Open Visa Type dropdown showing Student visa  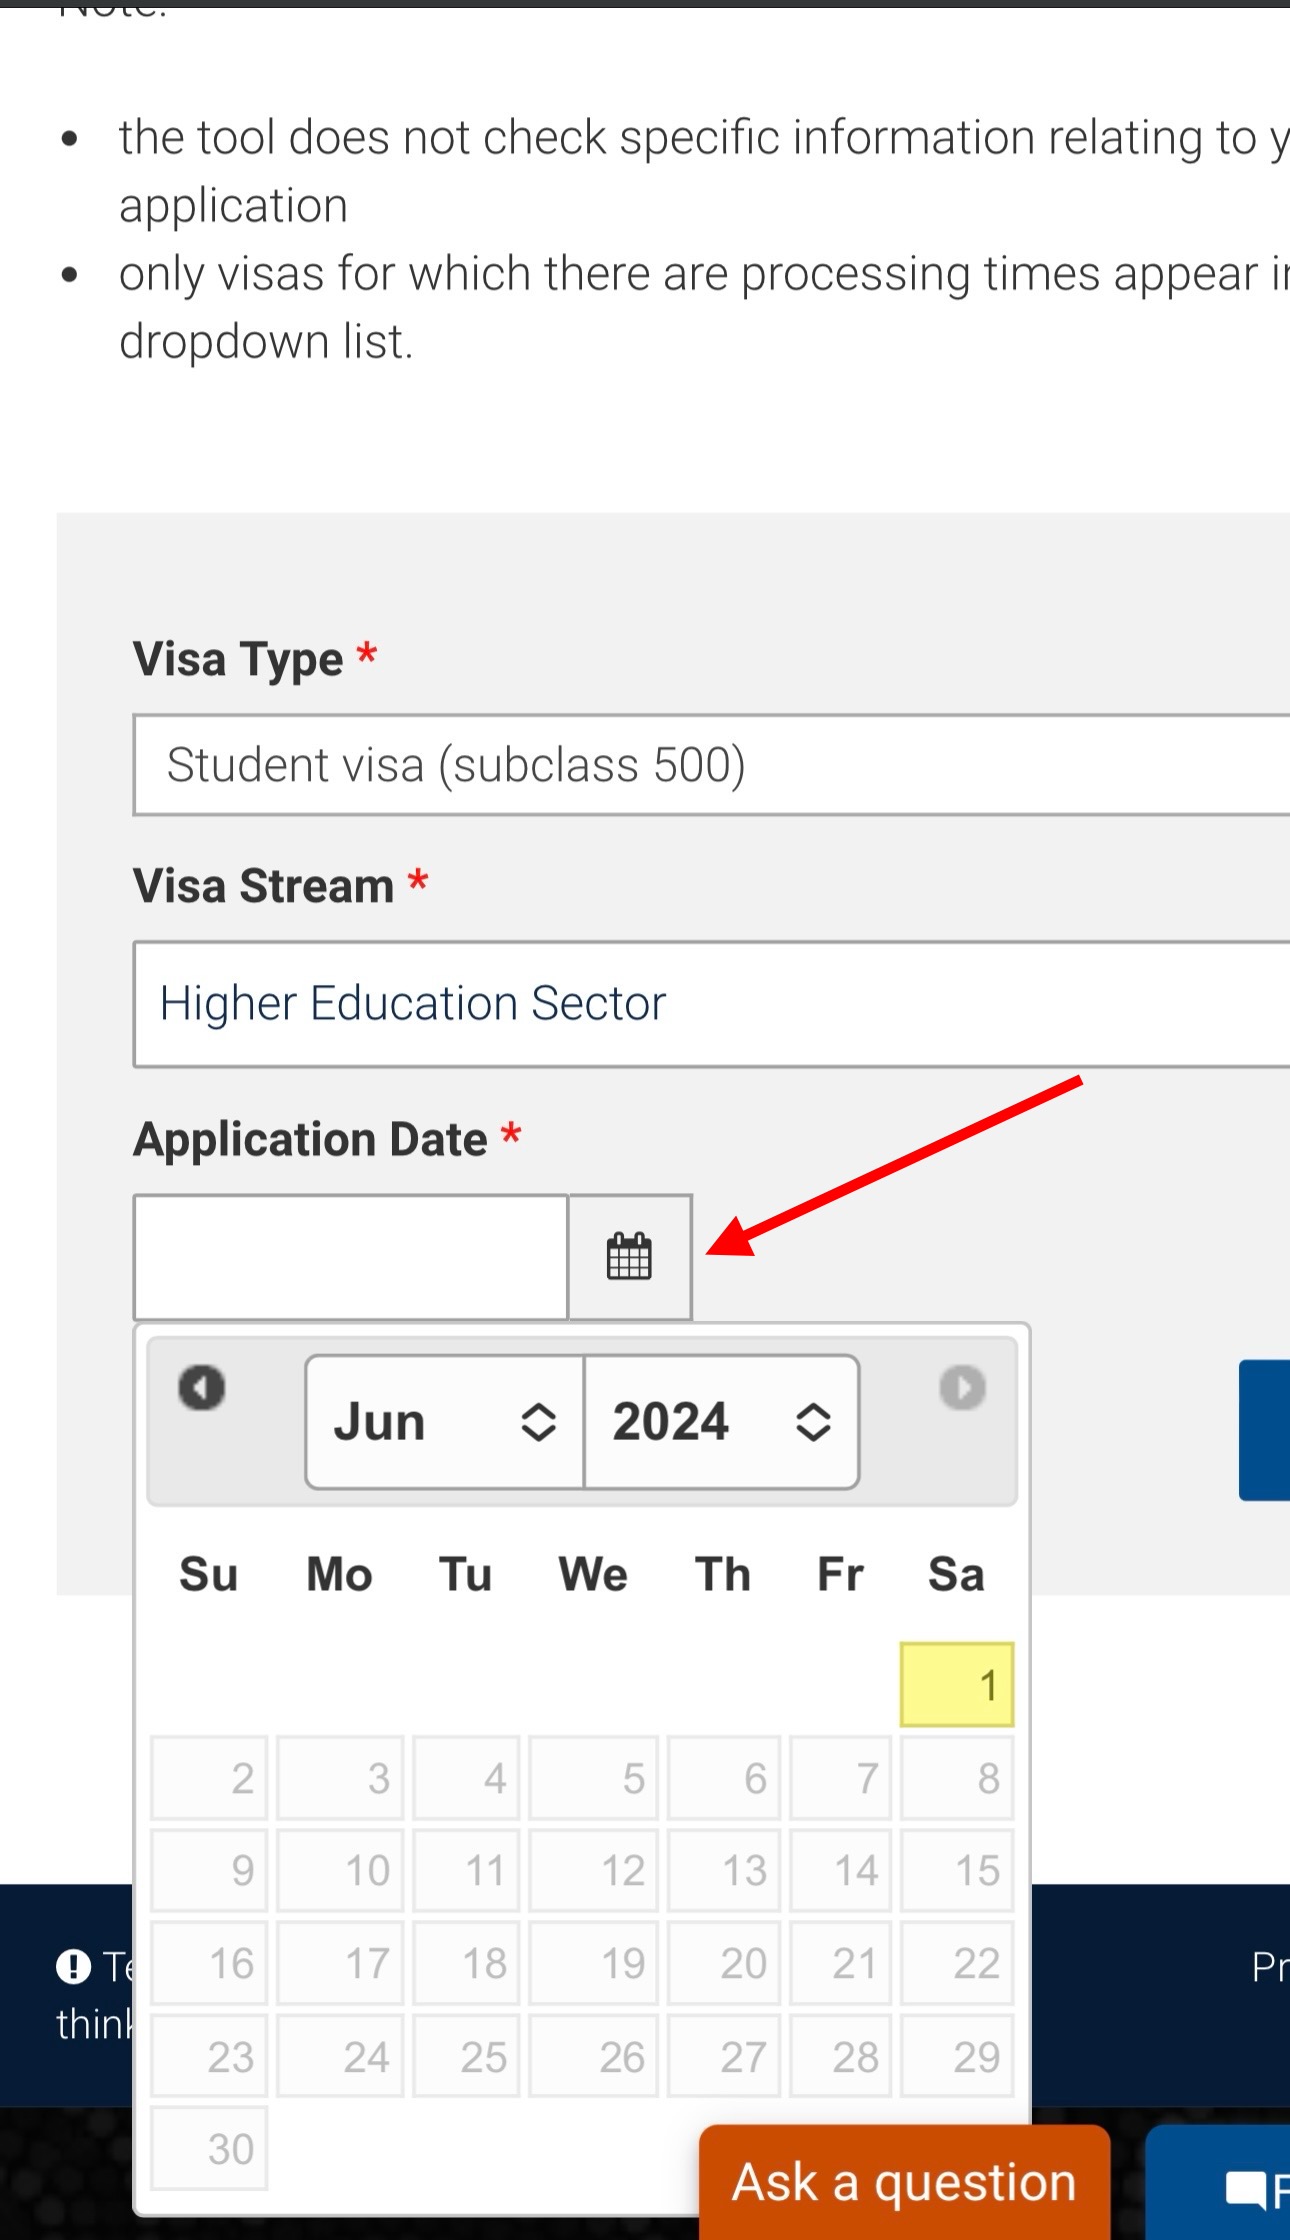712,765
